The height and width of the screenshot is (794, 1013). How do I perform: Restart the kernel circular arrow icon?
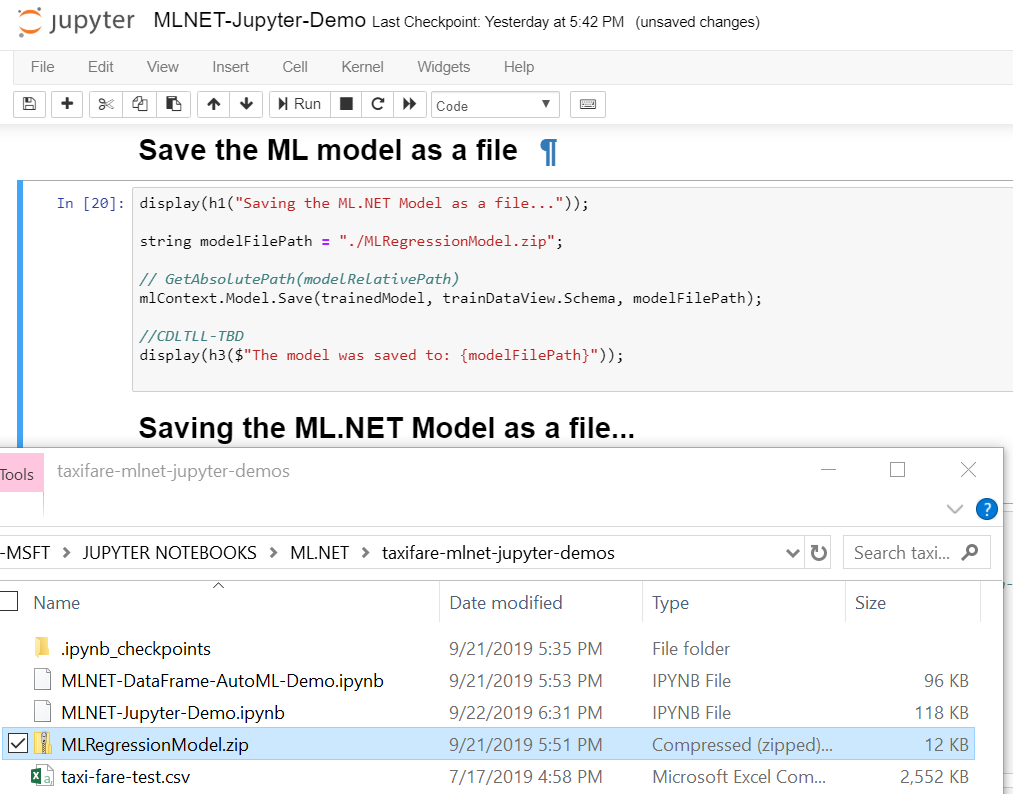tap(378, 104)
